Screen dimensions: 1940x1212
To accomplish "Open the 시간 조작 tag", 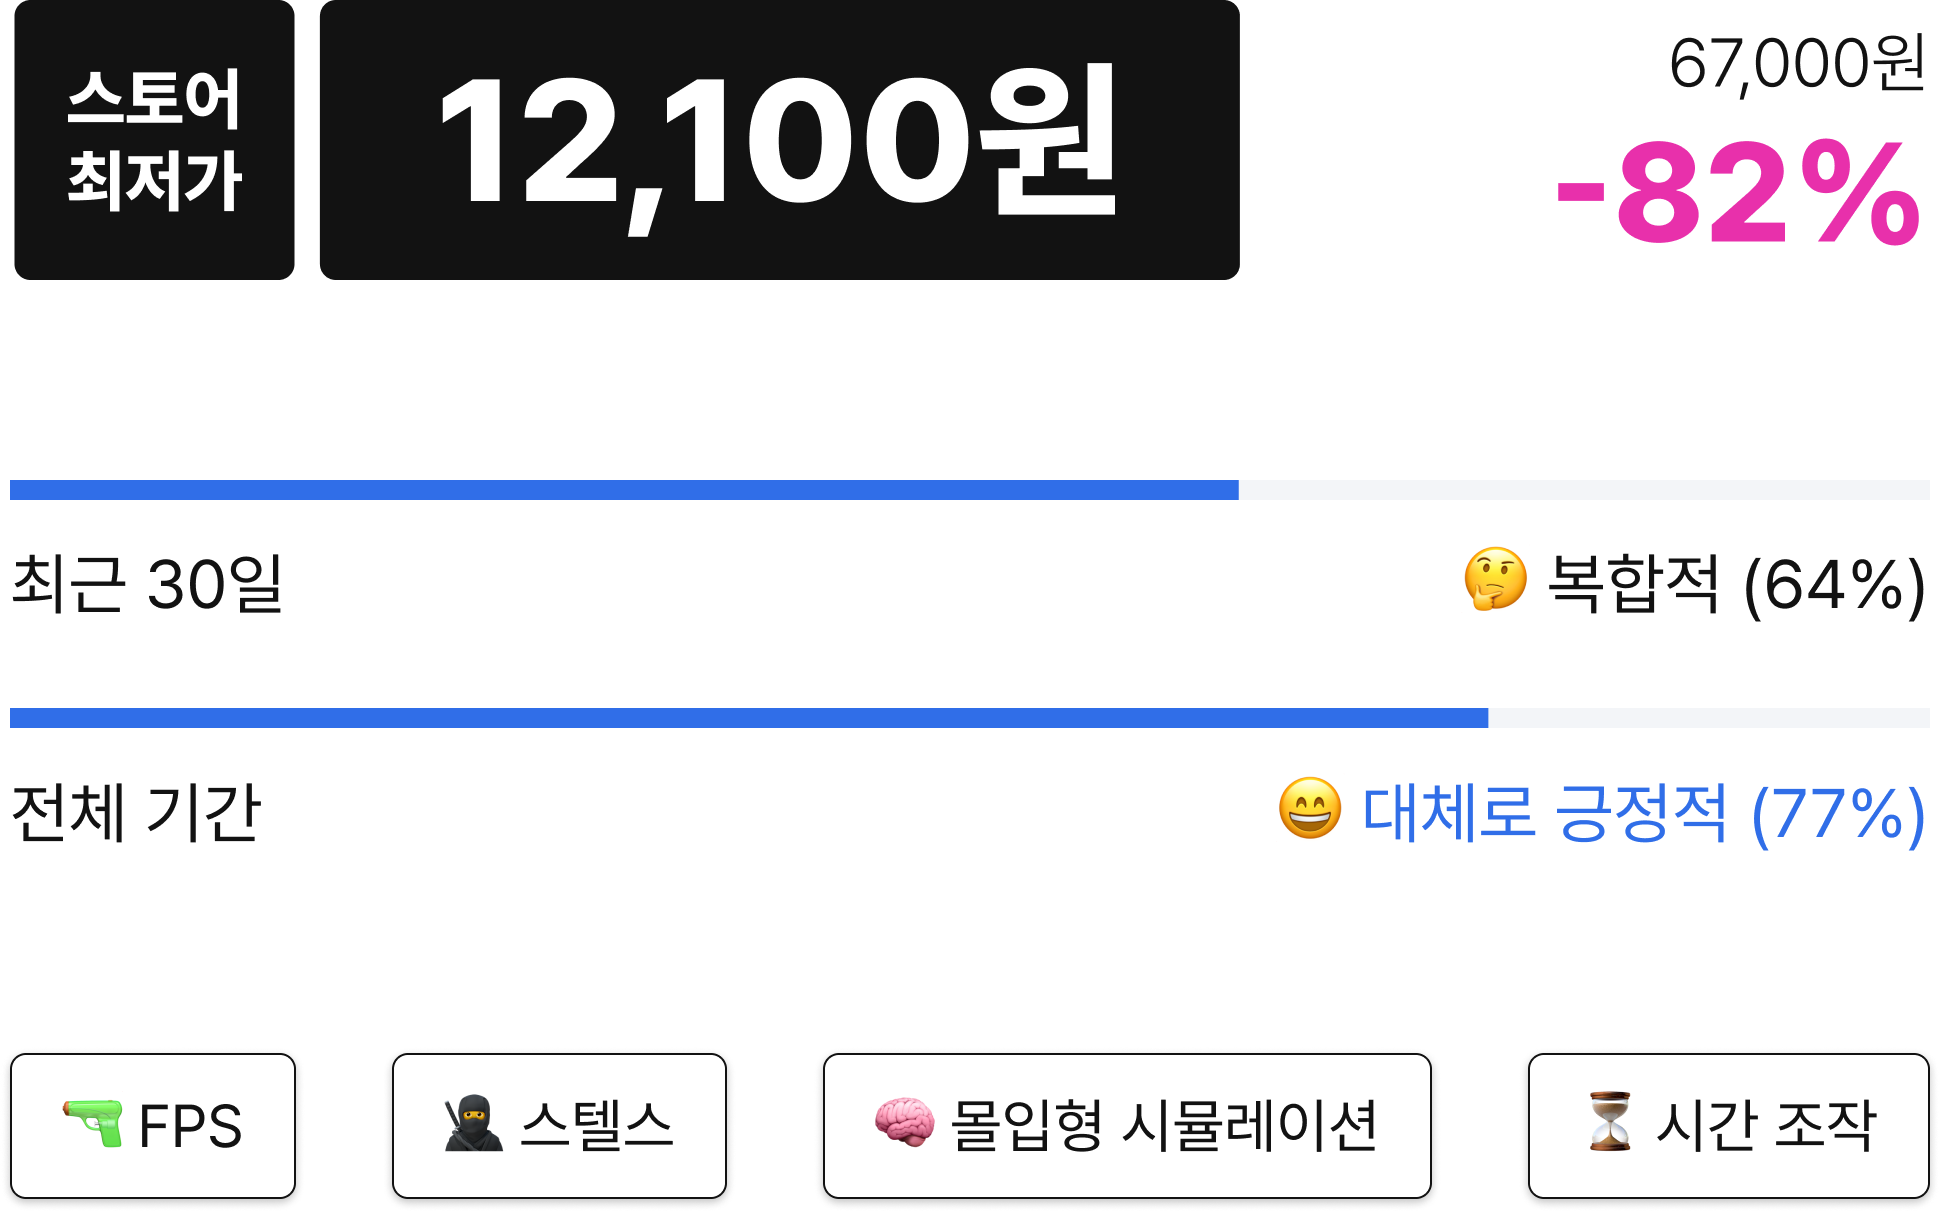I will coord(1728,1126).
